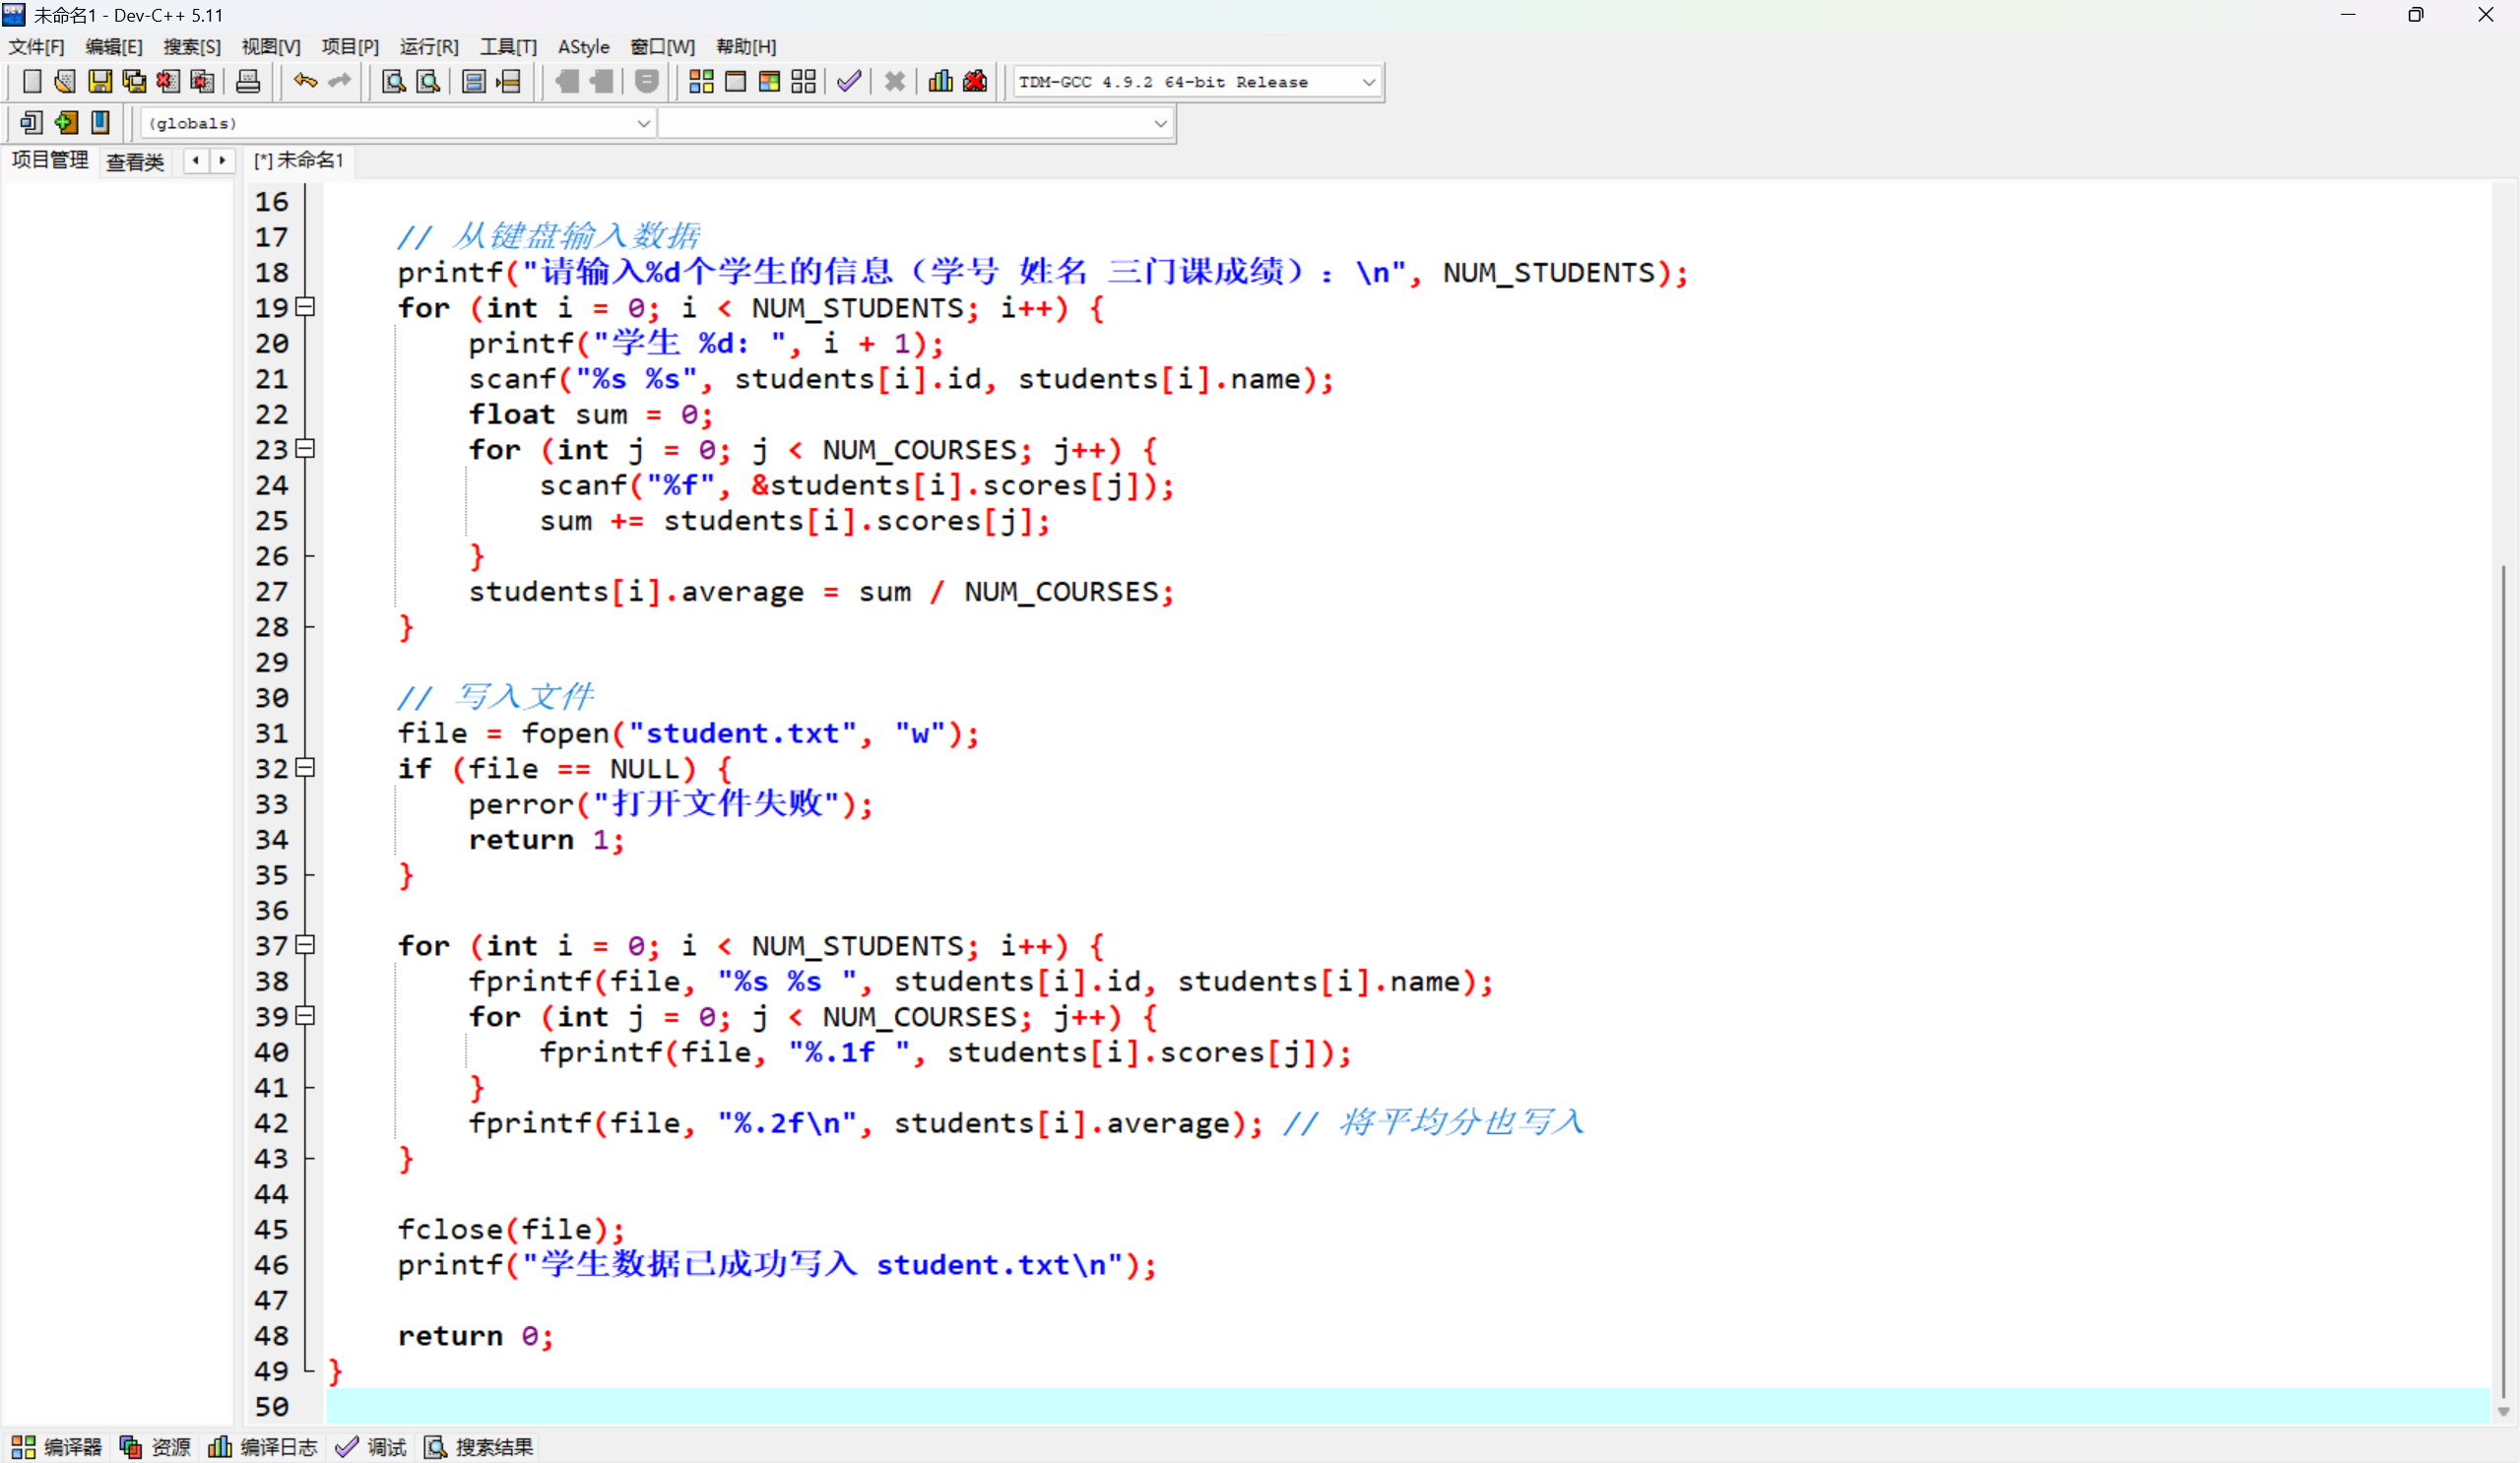
Task: Click the Print icon in toolbar
Action: 248,82
